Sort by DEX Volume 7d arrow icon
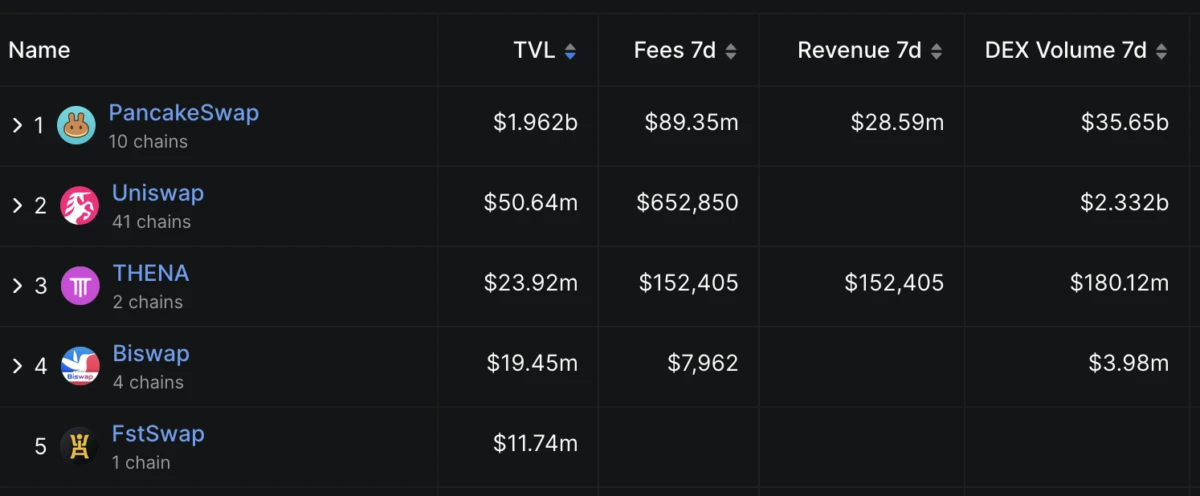1200x496 pixels. pos(1161,51)
